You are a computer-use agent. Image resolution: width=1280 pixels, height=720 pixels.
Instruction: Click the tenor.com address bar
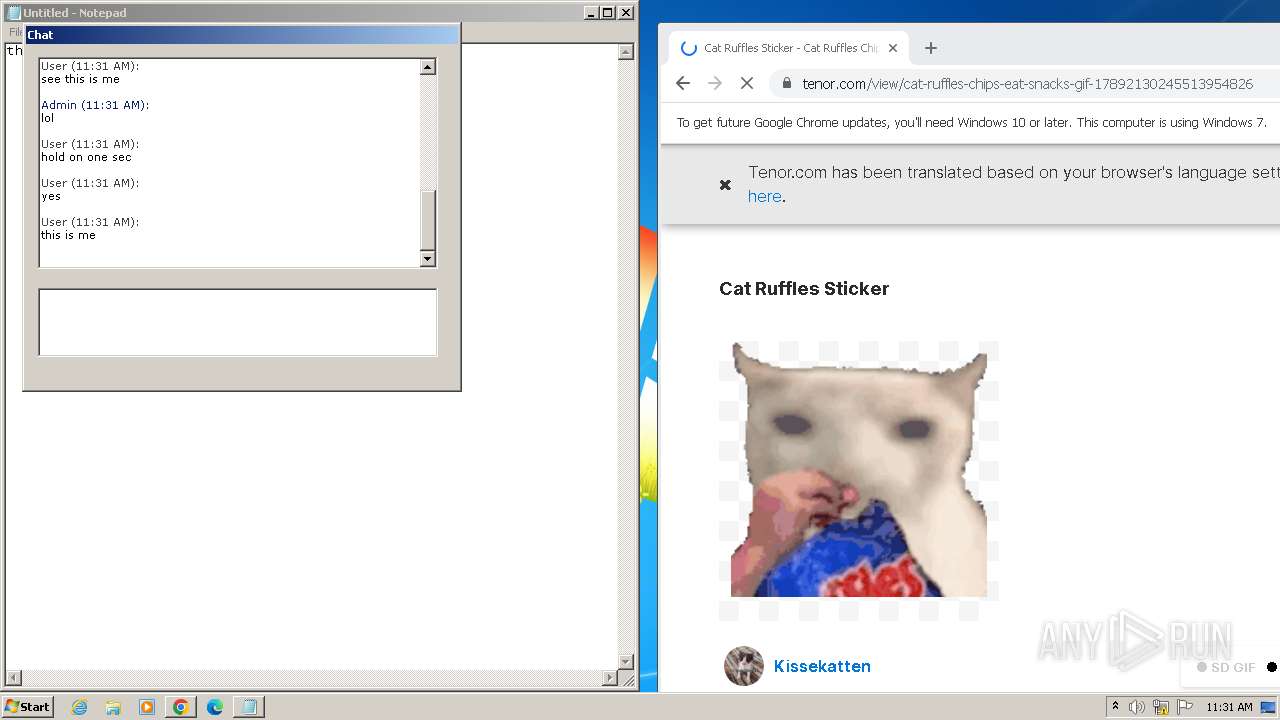click(x=1028, y=84)
